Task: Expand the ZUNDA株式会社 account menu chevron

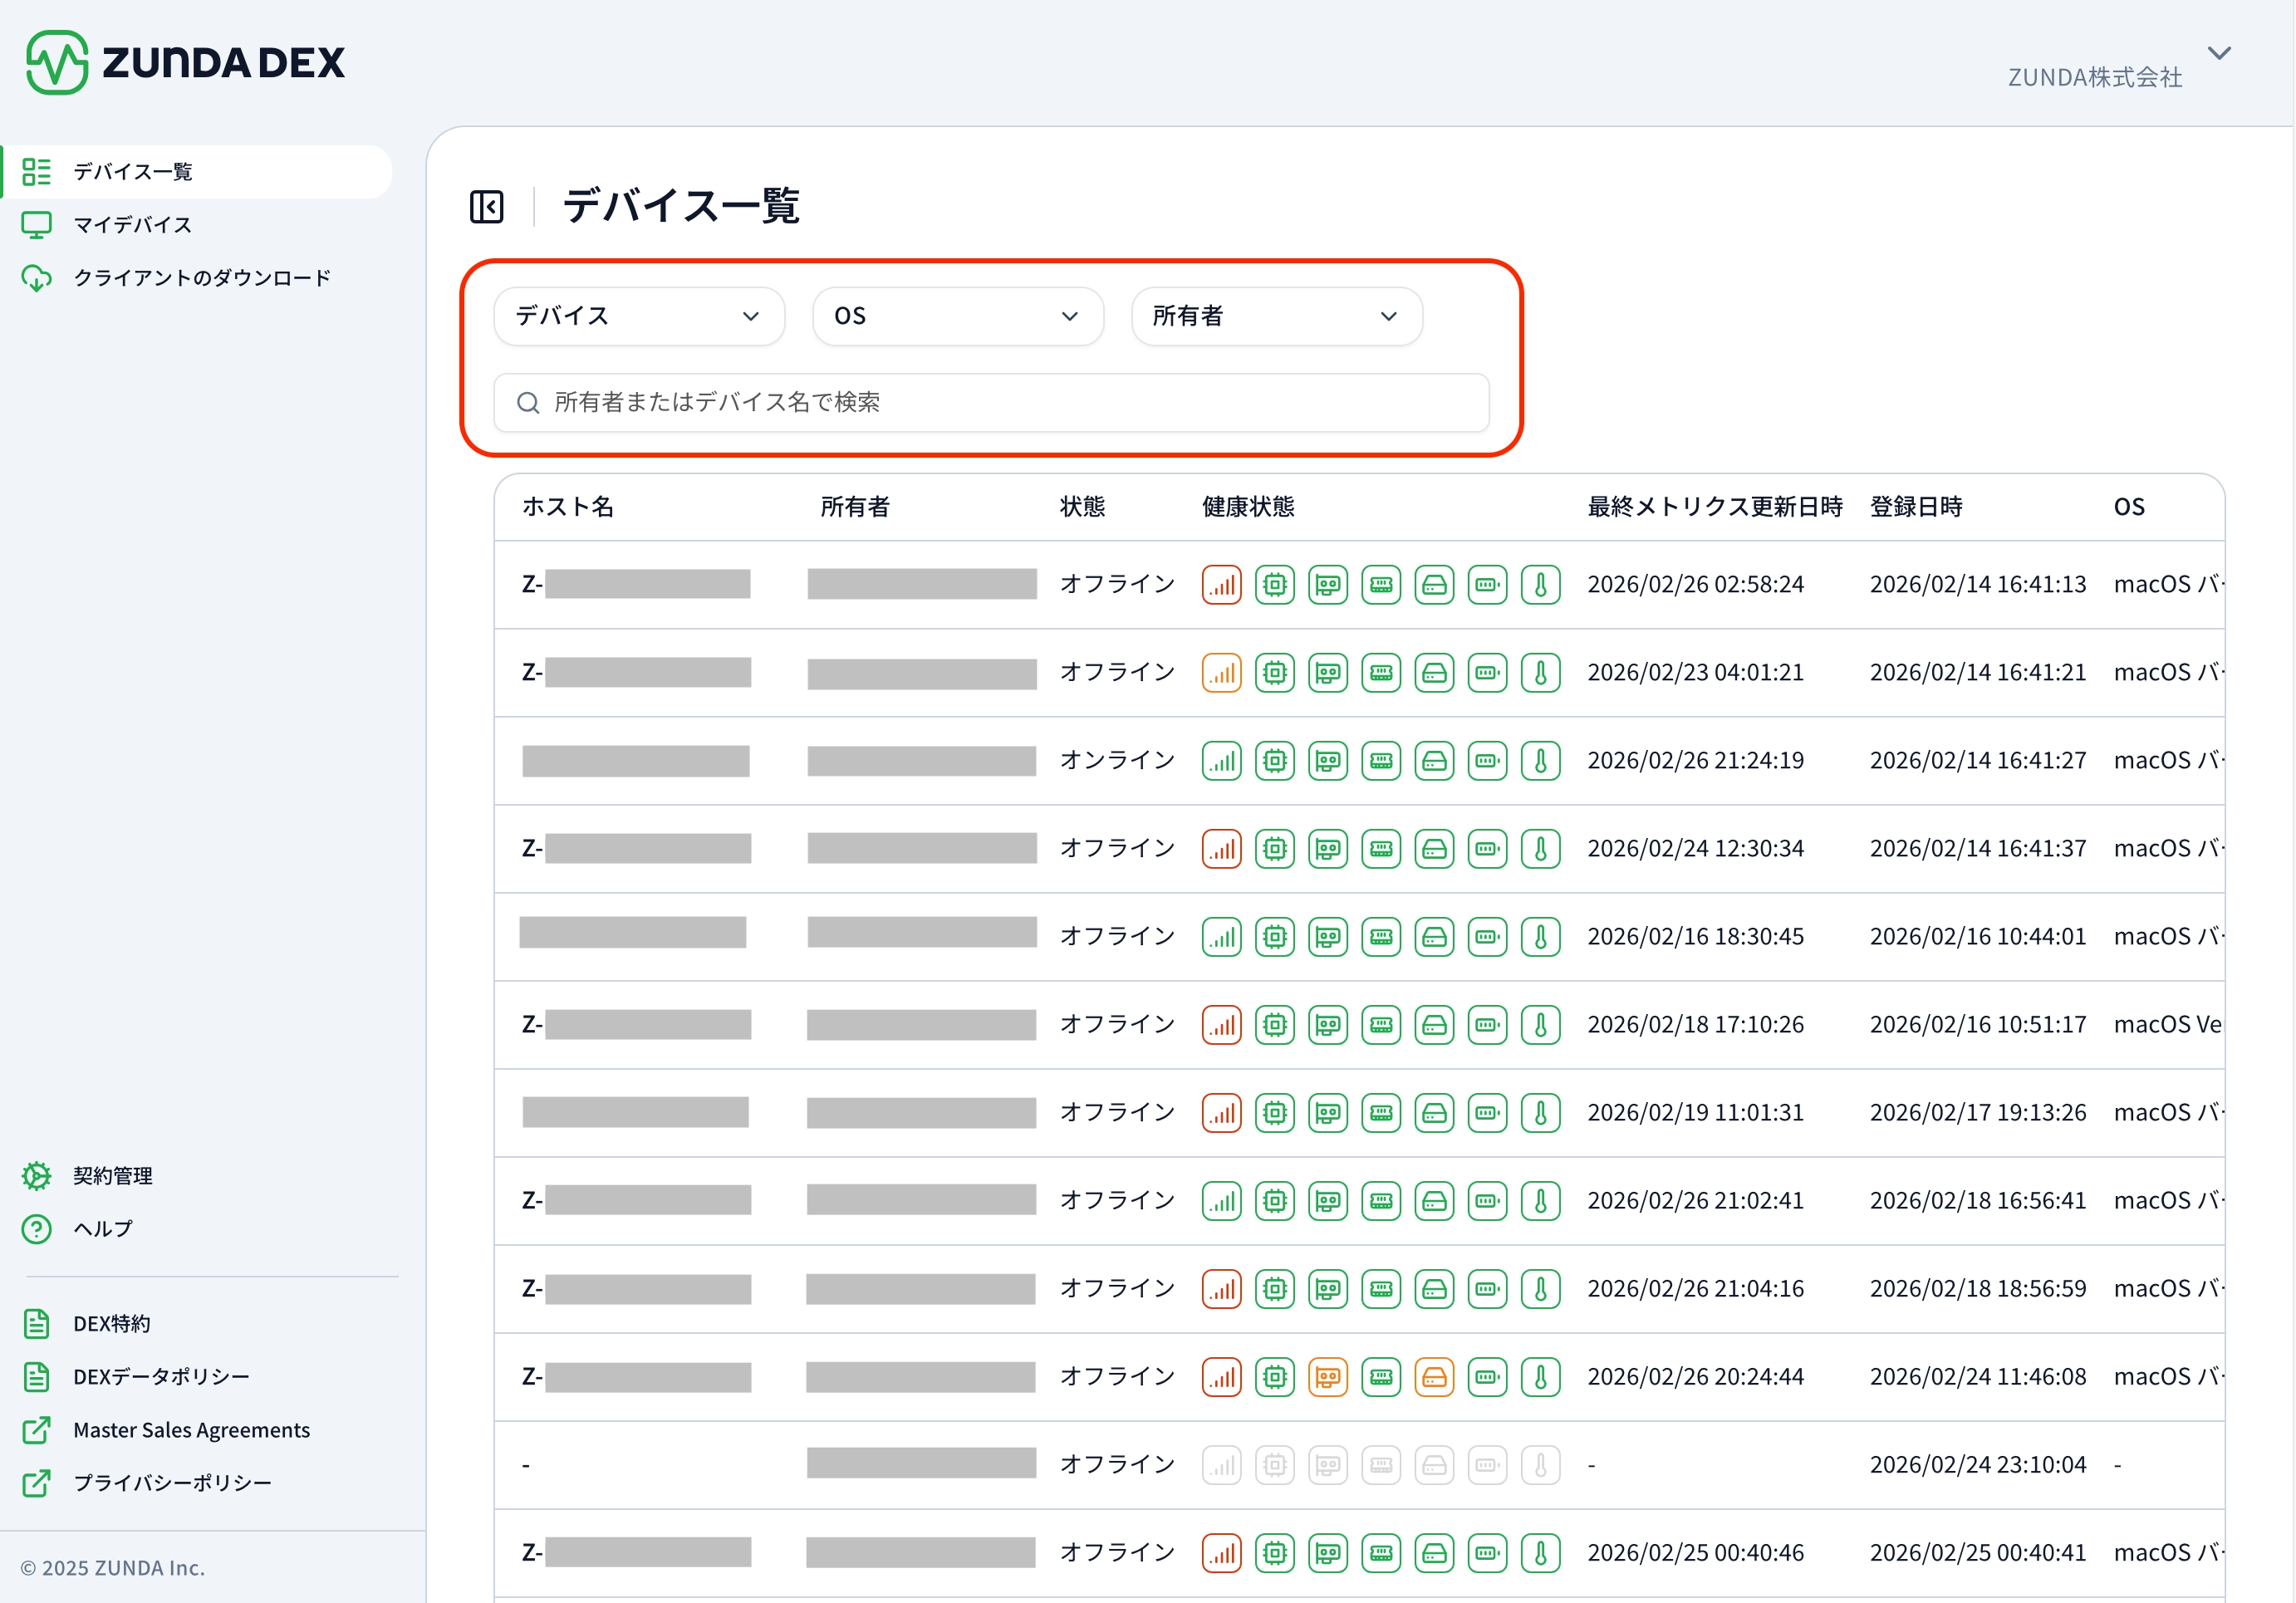Action: [x=2219, y=53]
